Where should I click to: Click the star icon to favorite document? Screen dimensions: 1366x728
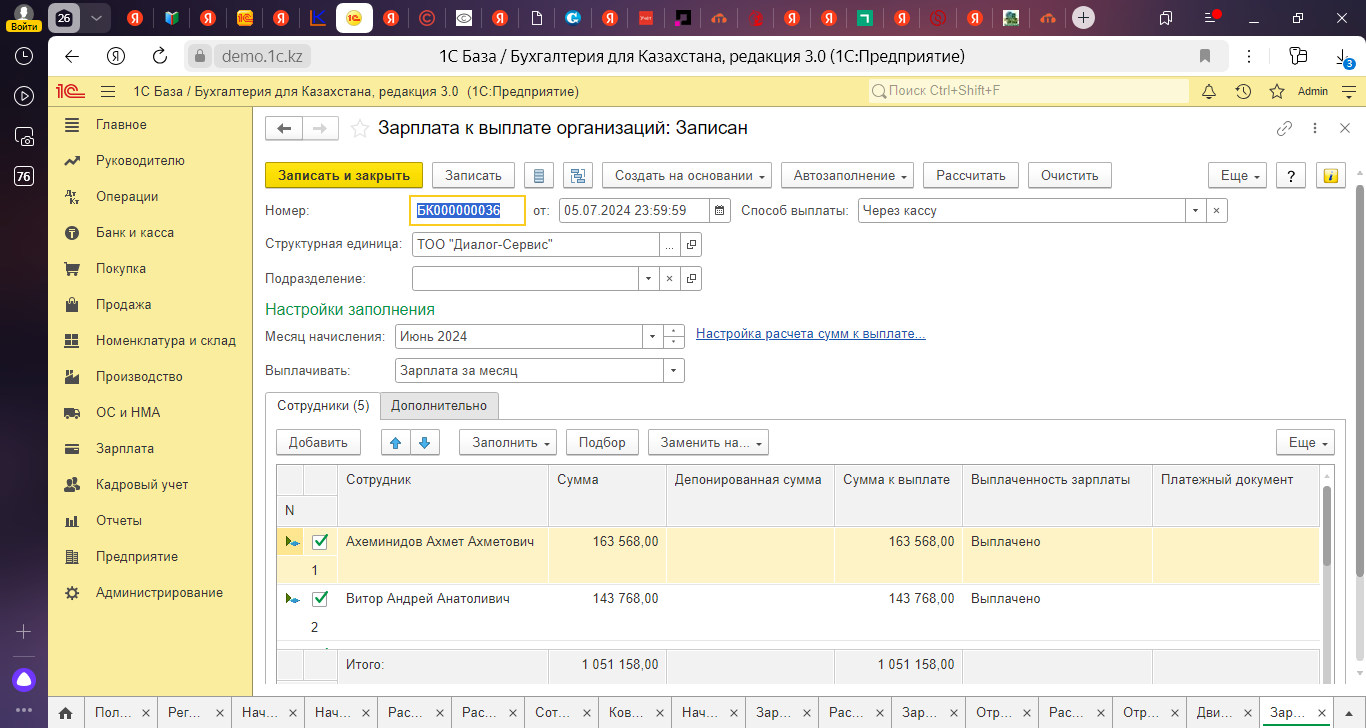click(359, 128)
